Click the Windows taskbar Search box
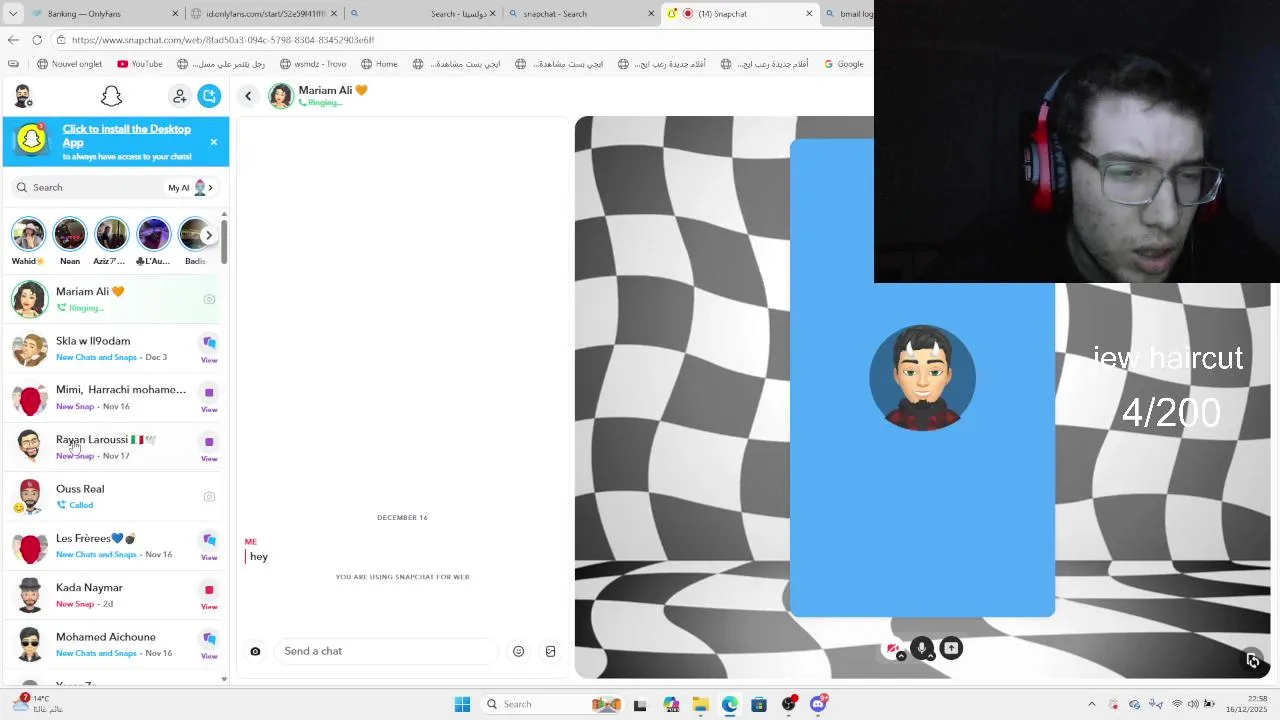Screen dimensions: 1280x720 pyautogui.click(x=552, y=704)
